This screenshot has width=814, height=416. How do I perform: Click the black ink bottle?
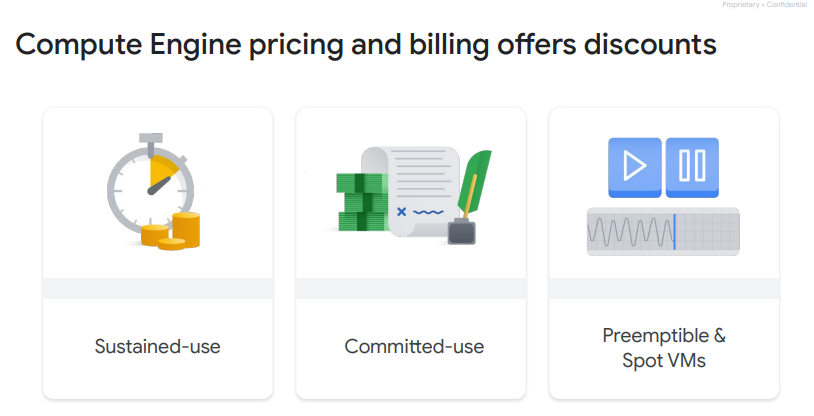pos(461,230)
